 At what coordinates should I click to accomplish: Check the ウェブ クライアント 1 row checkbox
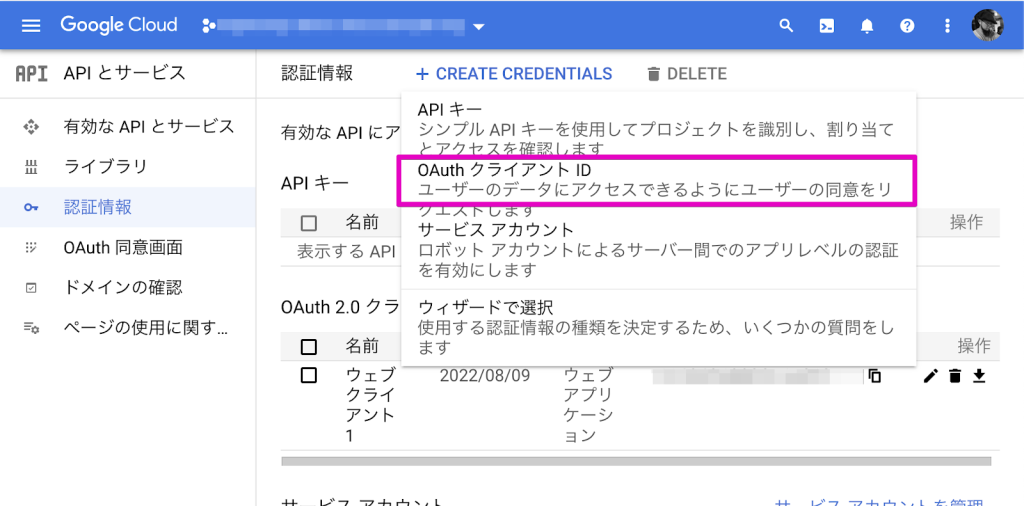(x=309, y=375)
